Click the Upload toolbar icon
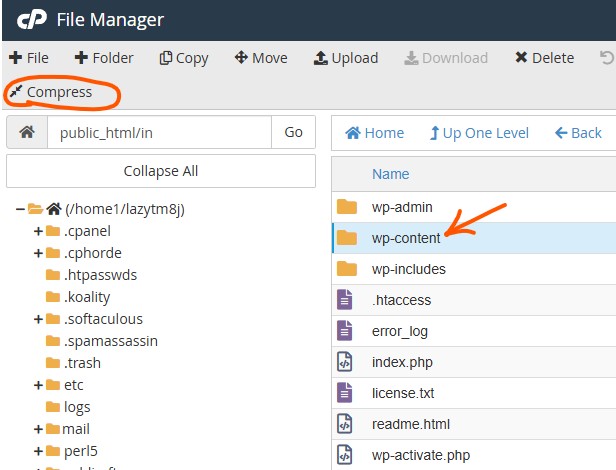The height and width of the screenshot is (470, 616). coord(321,58)
